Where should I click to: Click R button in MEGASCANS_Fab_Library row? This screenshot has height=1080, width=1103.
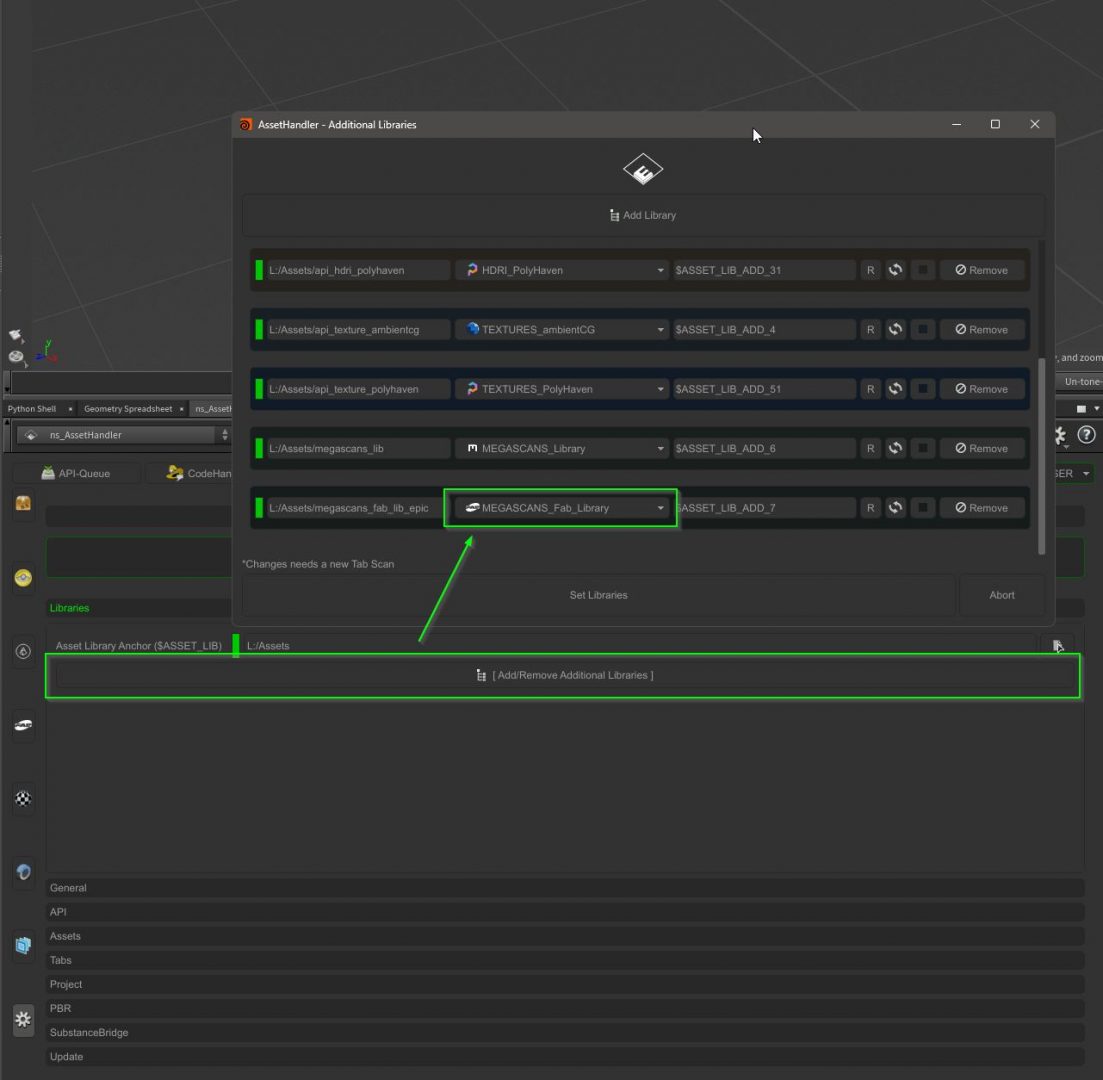(x=870, y=508)
